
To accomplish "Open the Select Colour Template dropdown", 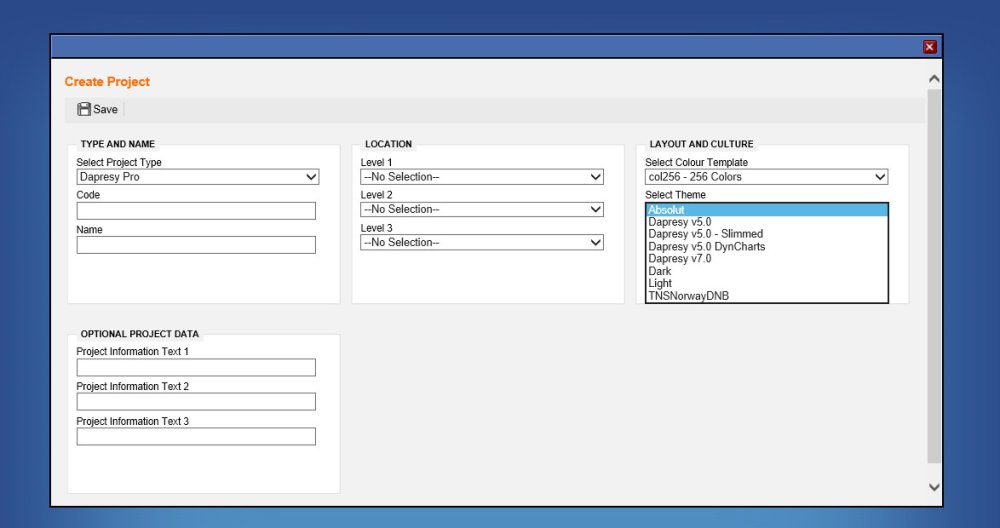I will (x=766, y=177).
